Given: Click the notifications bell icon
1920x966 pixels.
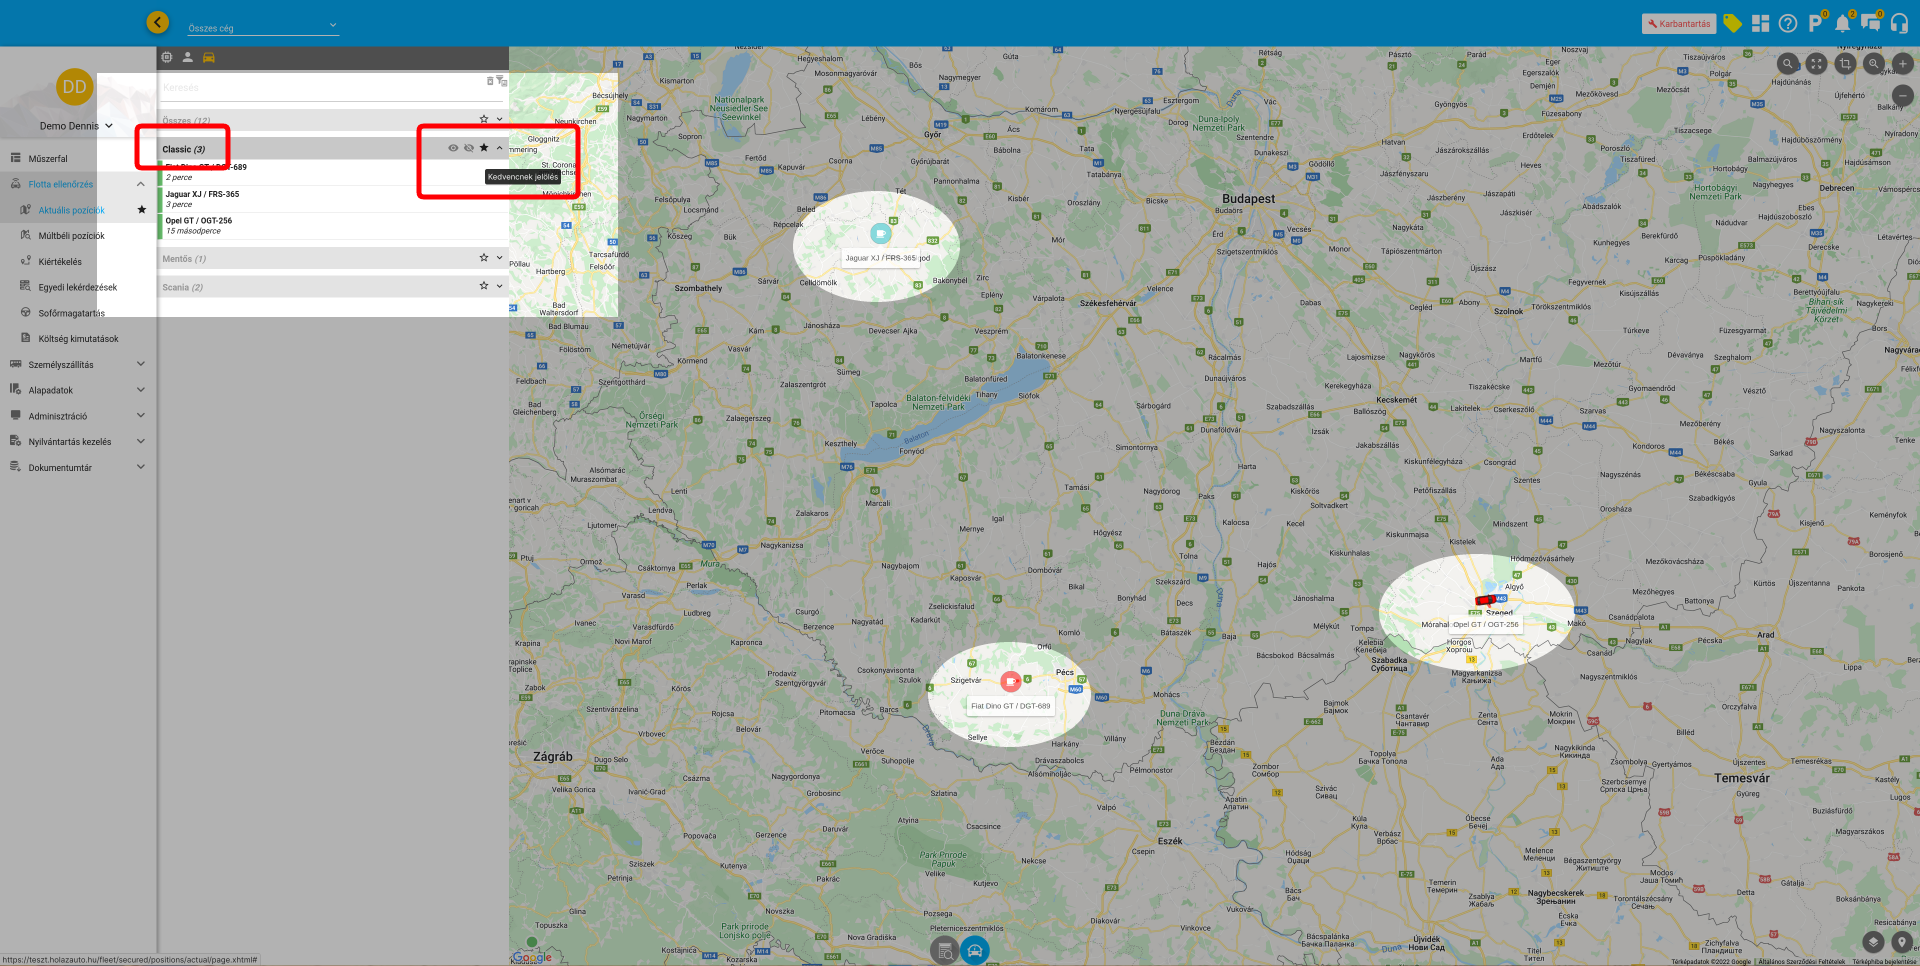Looking at the screenshot, I should 1842,24.
